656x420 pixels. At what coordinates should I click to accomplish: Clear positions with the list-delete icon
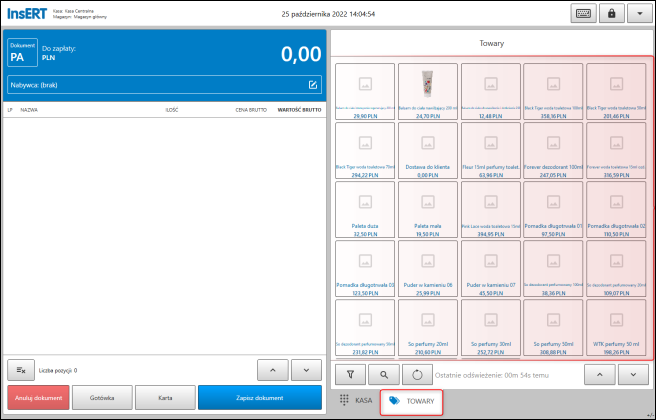tap(21, 370)
